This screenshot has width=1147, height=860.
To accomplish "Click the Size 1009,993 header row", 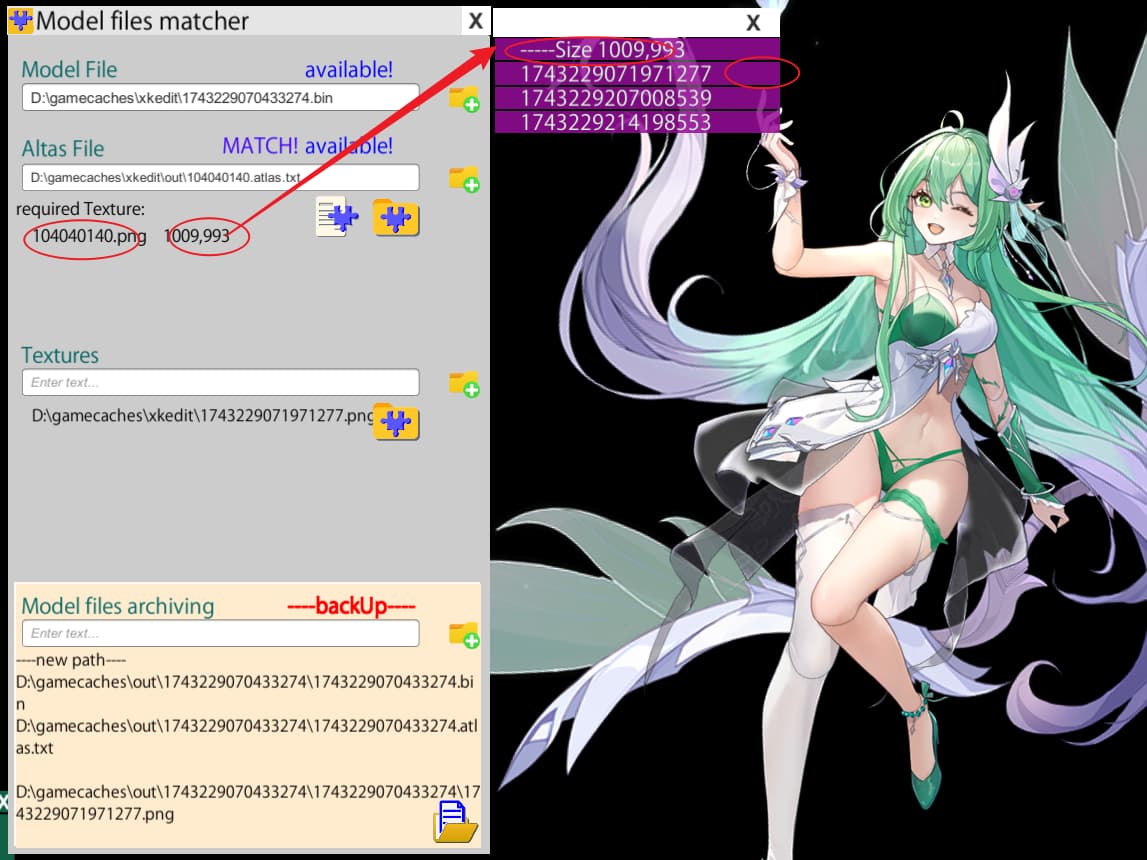I will (636, 50).
